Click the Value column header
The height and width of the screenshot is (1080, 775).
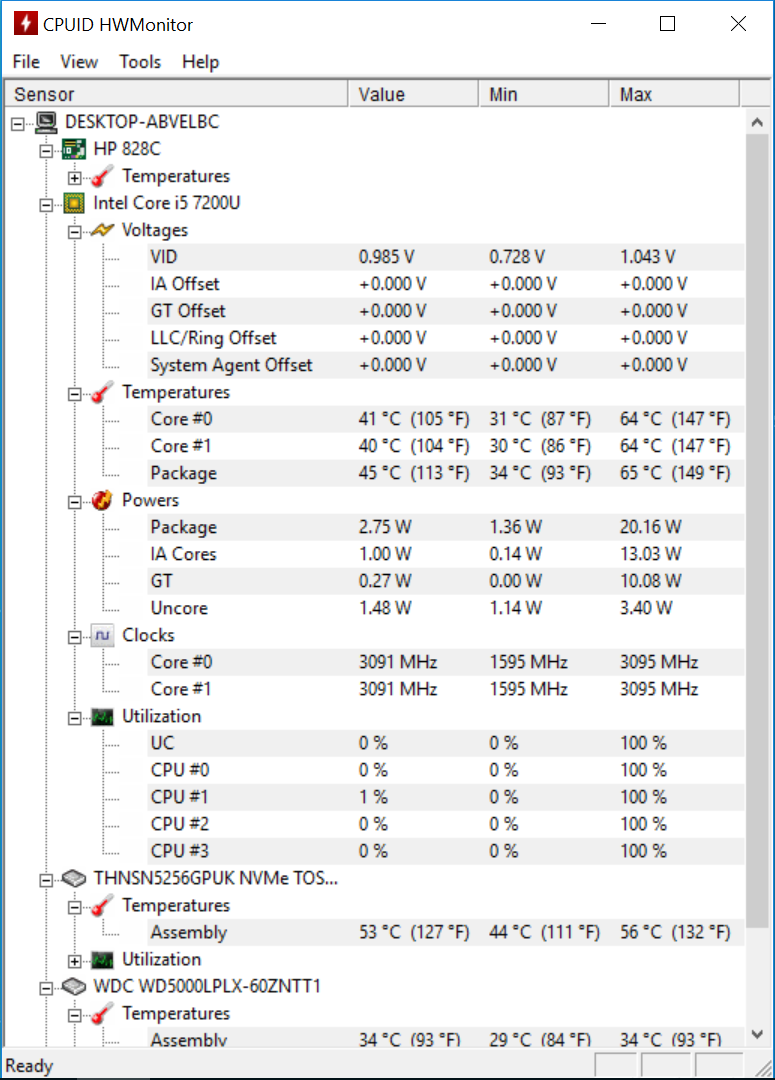pyautogui.click(x=413, y=94)
